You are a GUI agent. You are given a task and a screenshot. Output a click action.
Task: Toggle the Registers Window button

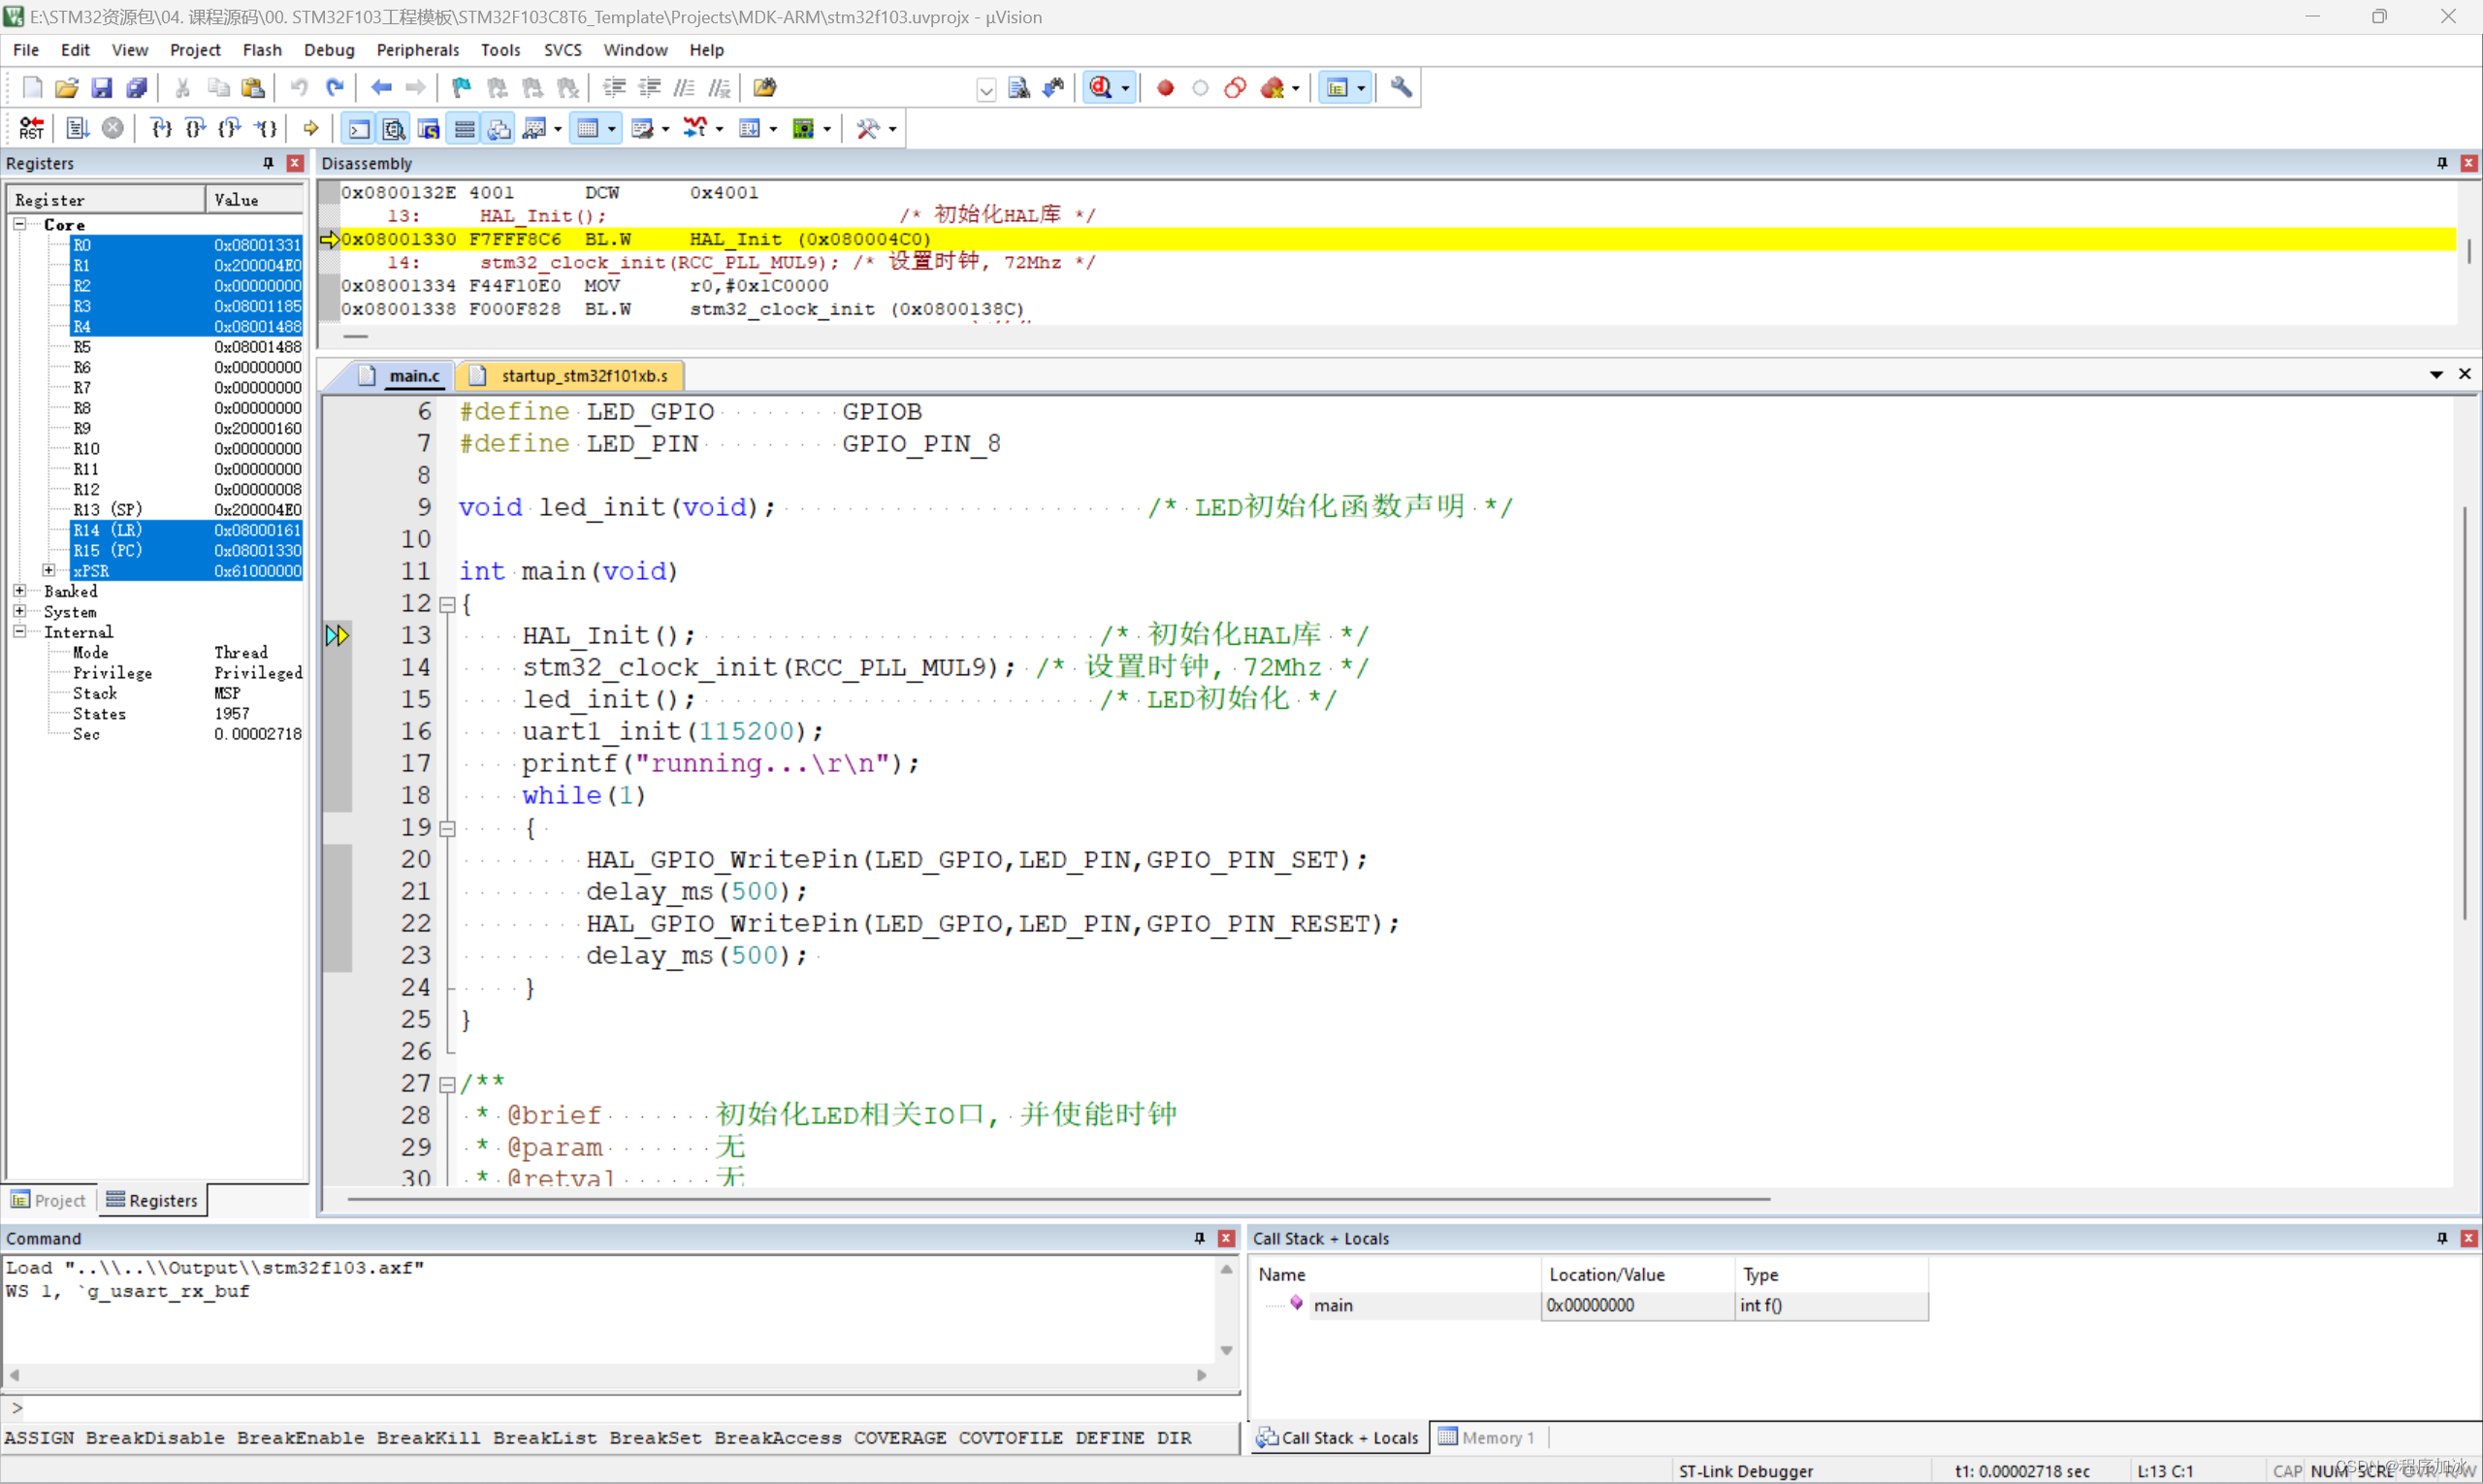pos(464,128)
